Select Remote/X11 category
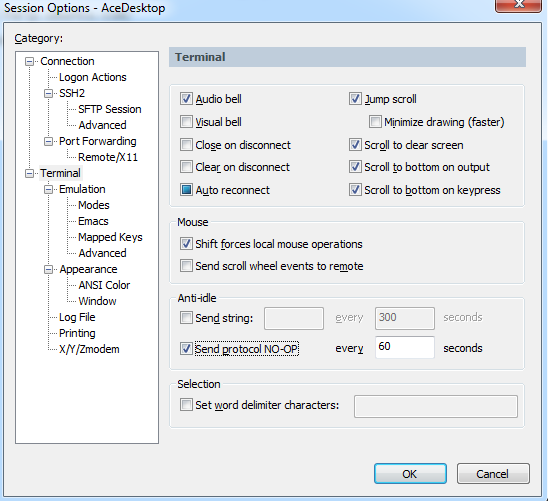The height and width of the screenshot is (501, 548). coord(108,157)
